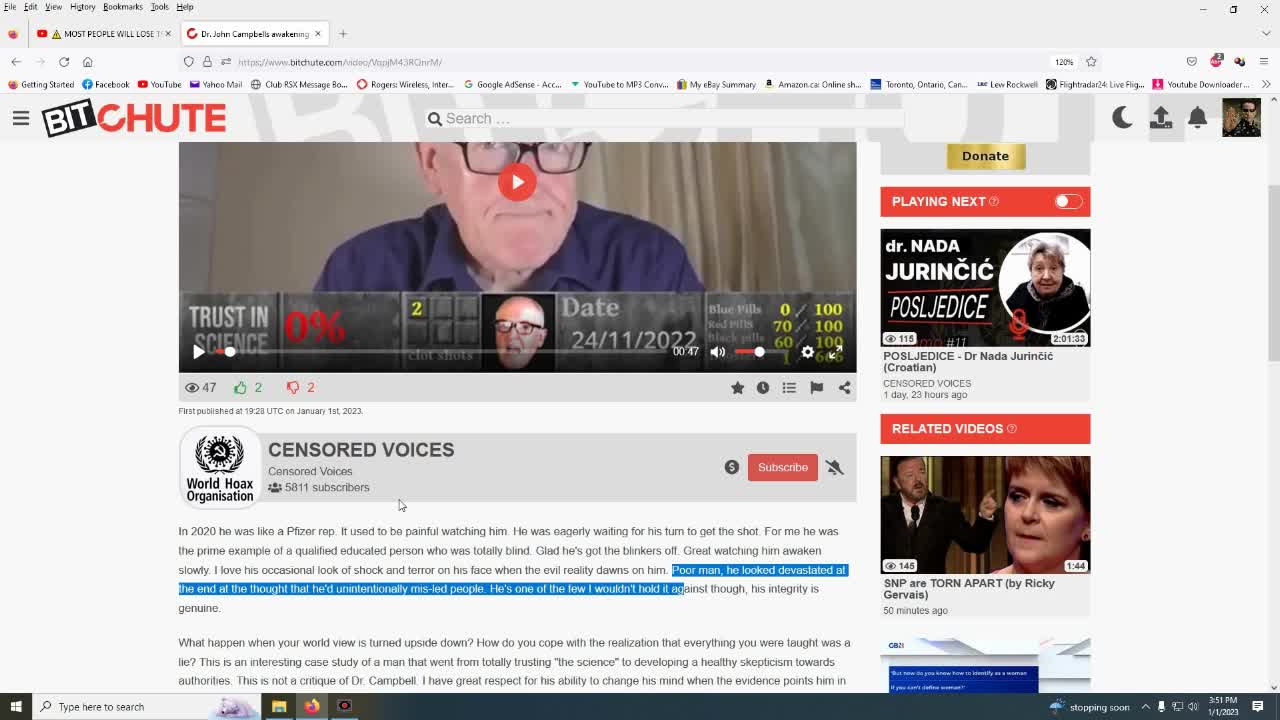Open Yahoo Mail bookmark
Image resolution: width=1280 pixels, height=720 pixels.
click(x=215, y=84)
